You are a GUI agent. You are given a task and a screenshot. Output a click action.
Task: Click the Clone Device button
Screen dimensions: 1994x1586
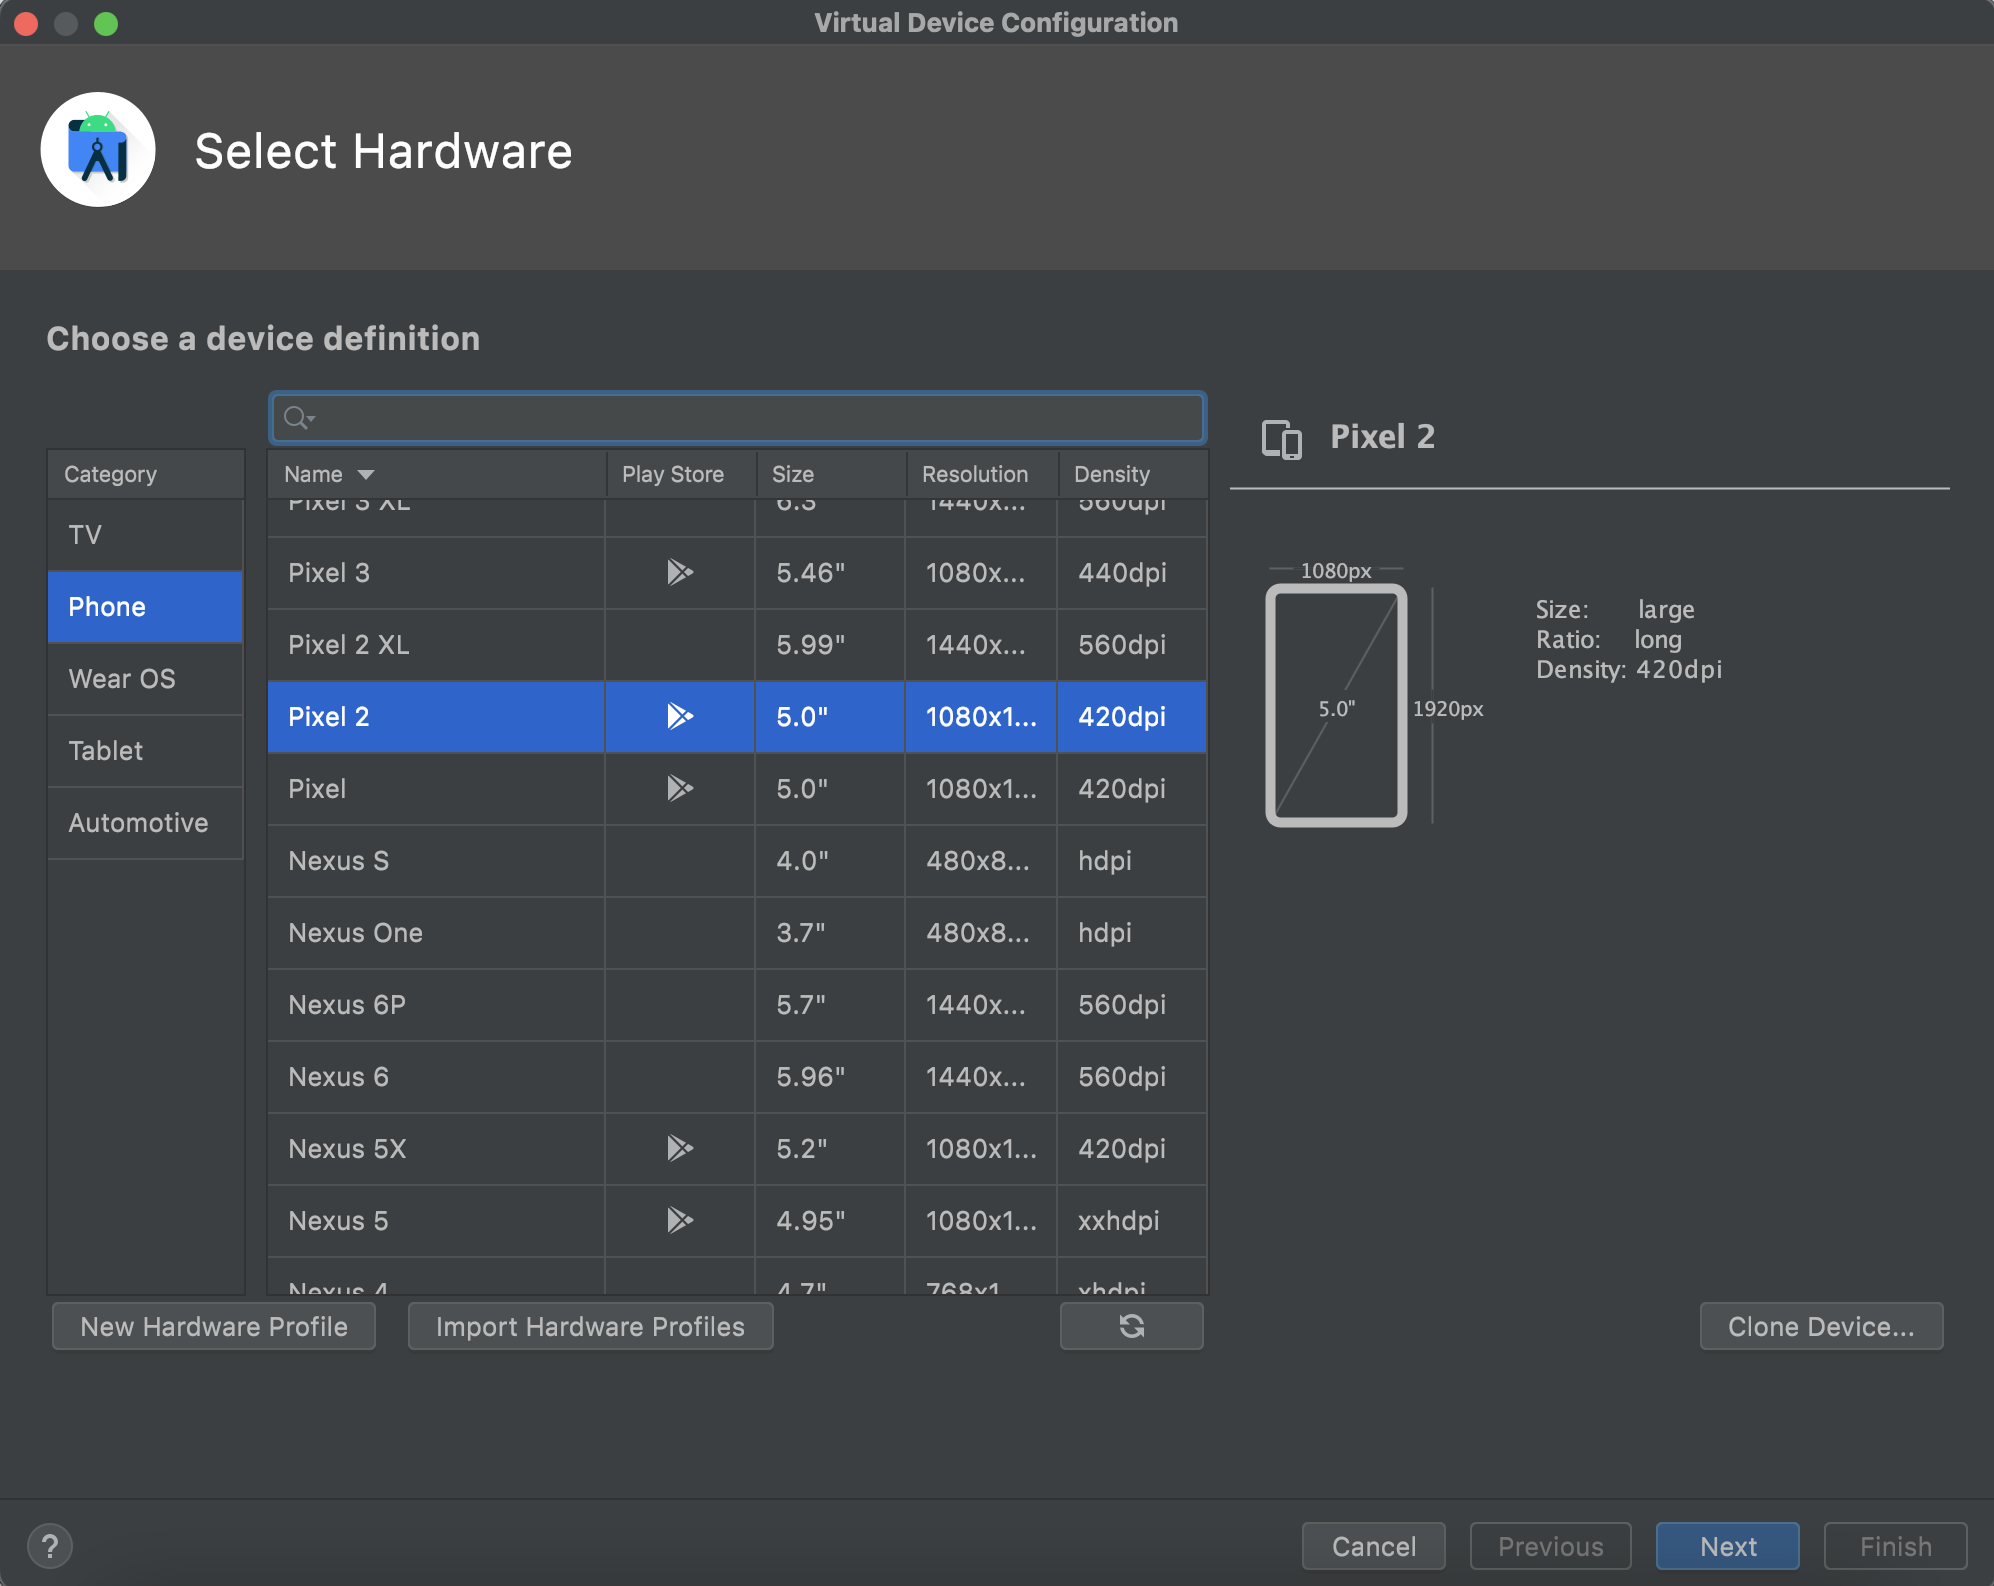(x=1821, y=1326)
